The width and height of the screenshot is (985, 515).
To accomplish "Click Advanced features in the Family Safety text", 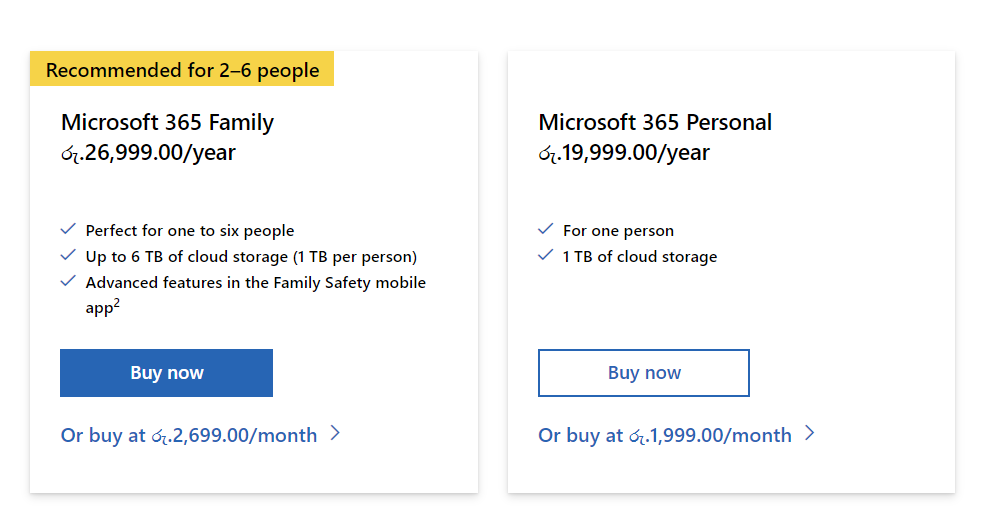I will tap(256, 295).
